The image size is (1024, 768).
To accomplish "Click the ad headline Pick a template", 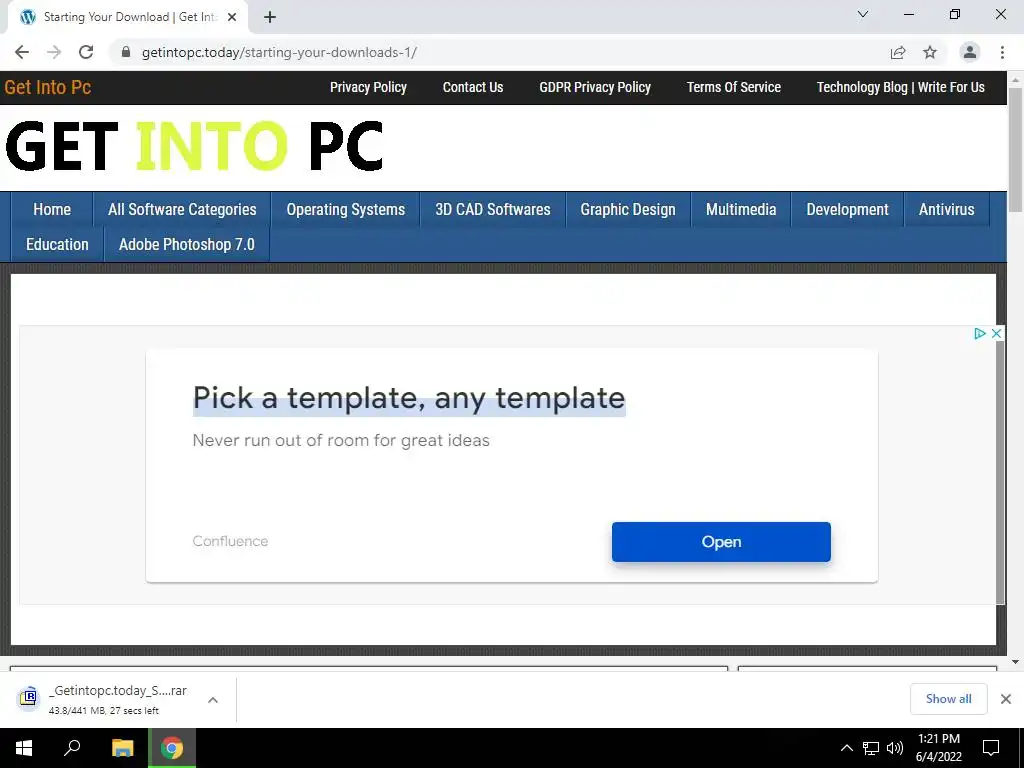I will pyautogui.click(x=409, y=398).
